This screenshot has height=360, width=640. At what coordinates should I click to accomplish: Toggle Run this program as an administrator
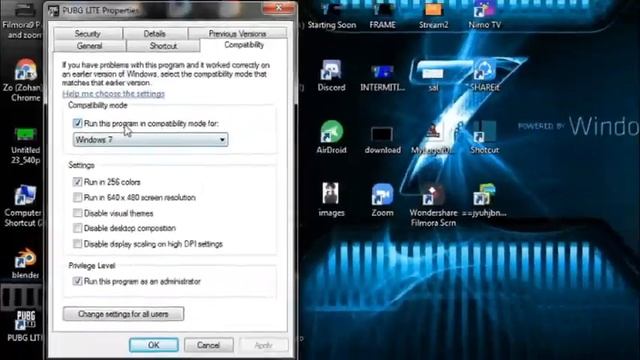pos(78,281)
